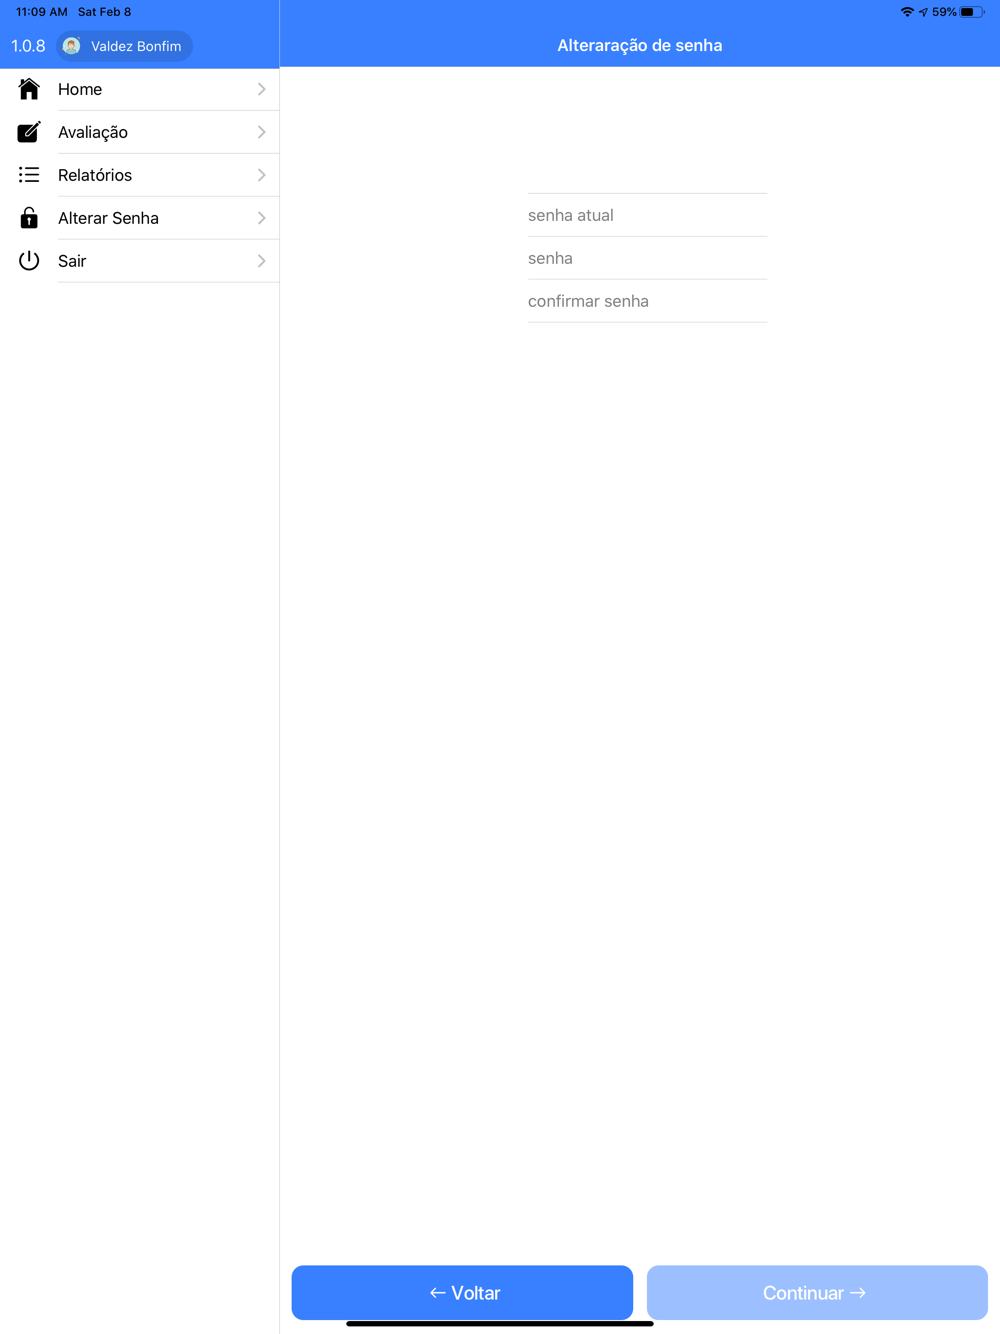Select the confirmar senha field
The height and width of the screenshot is (1334, 1000).
click(647, 301)
